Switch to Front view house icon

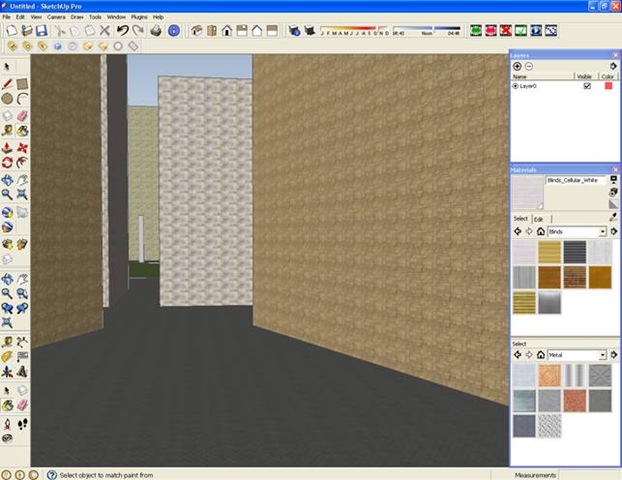click(227, 31)
